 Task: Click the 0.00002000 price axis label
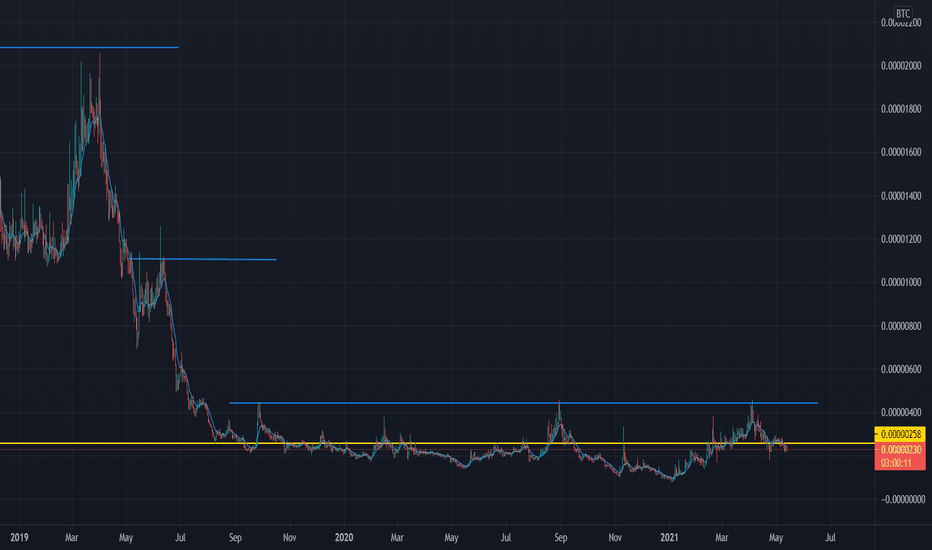[901, 65]
